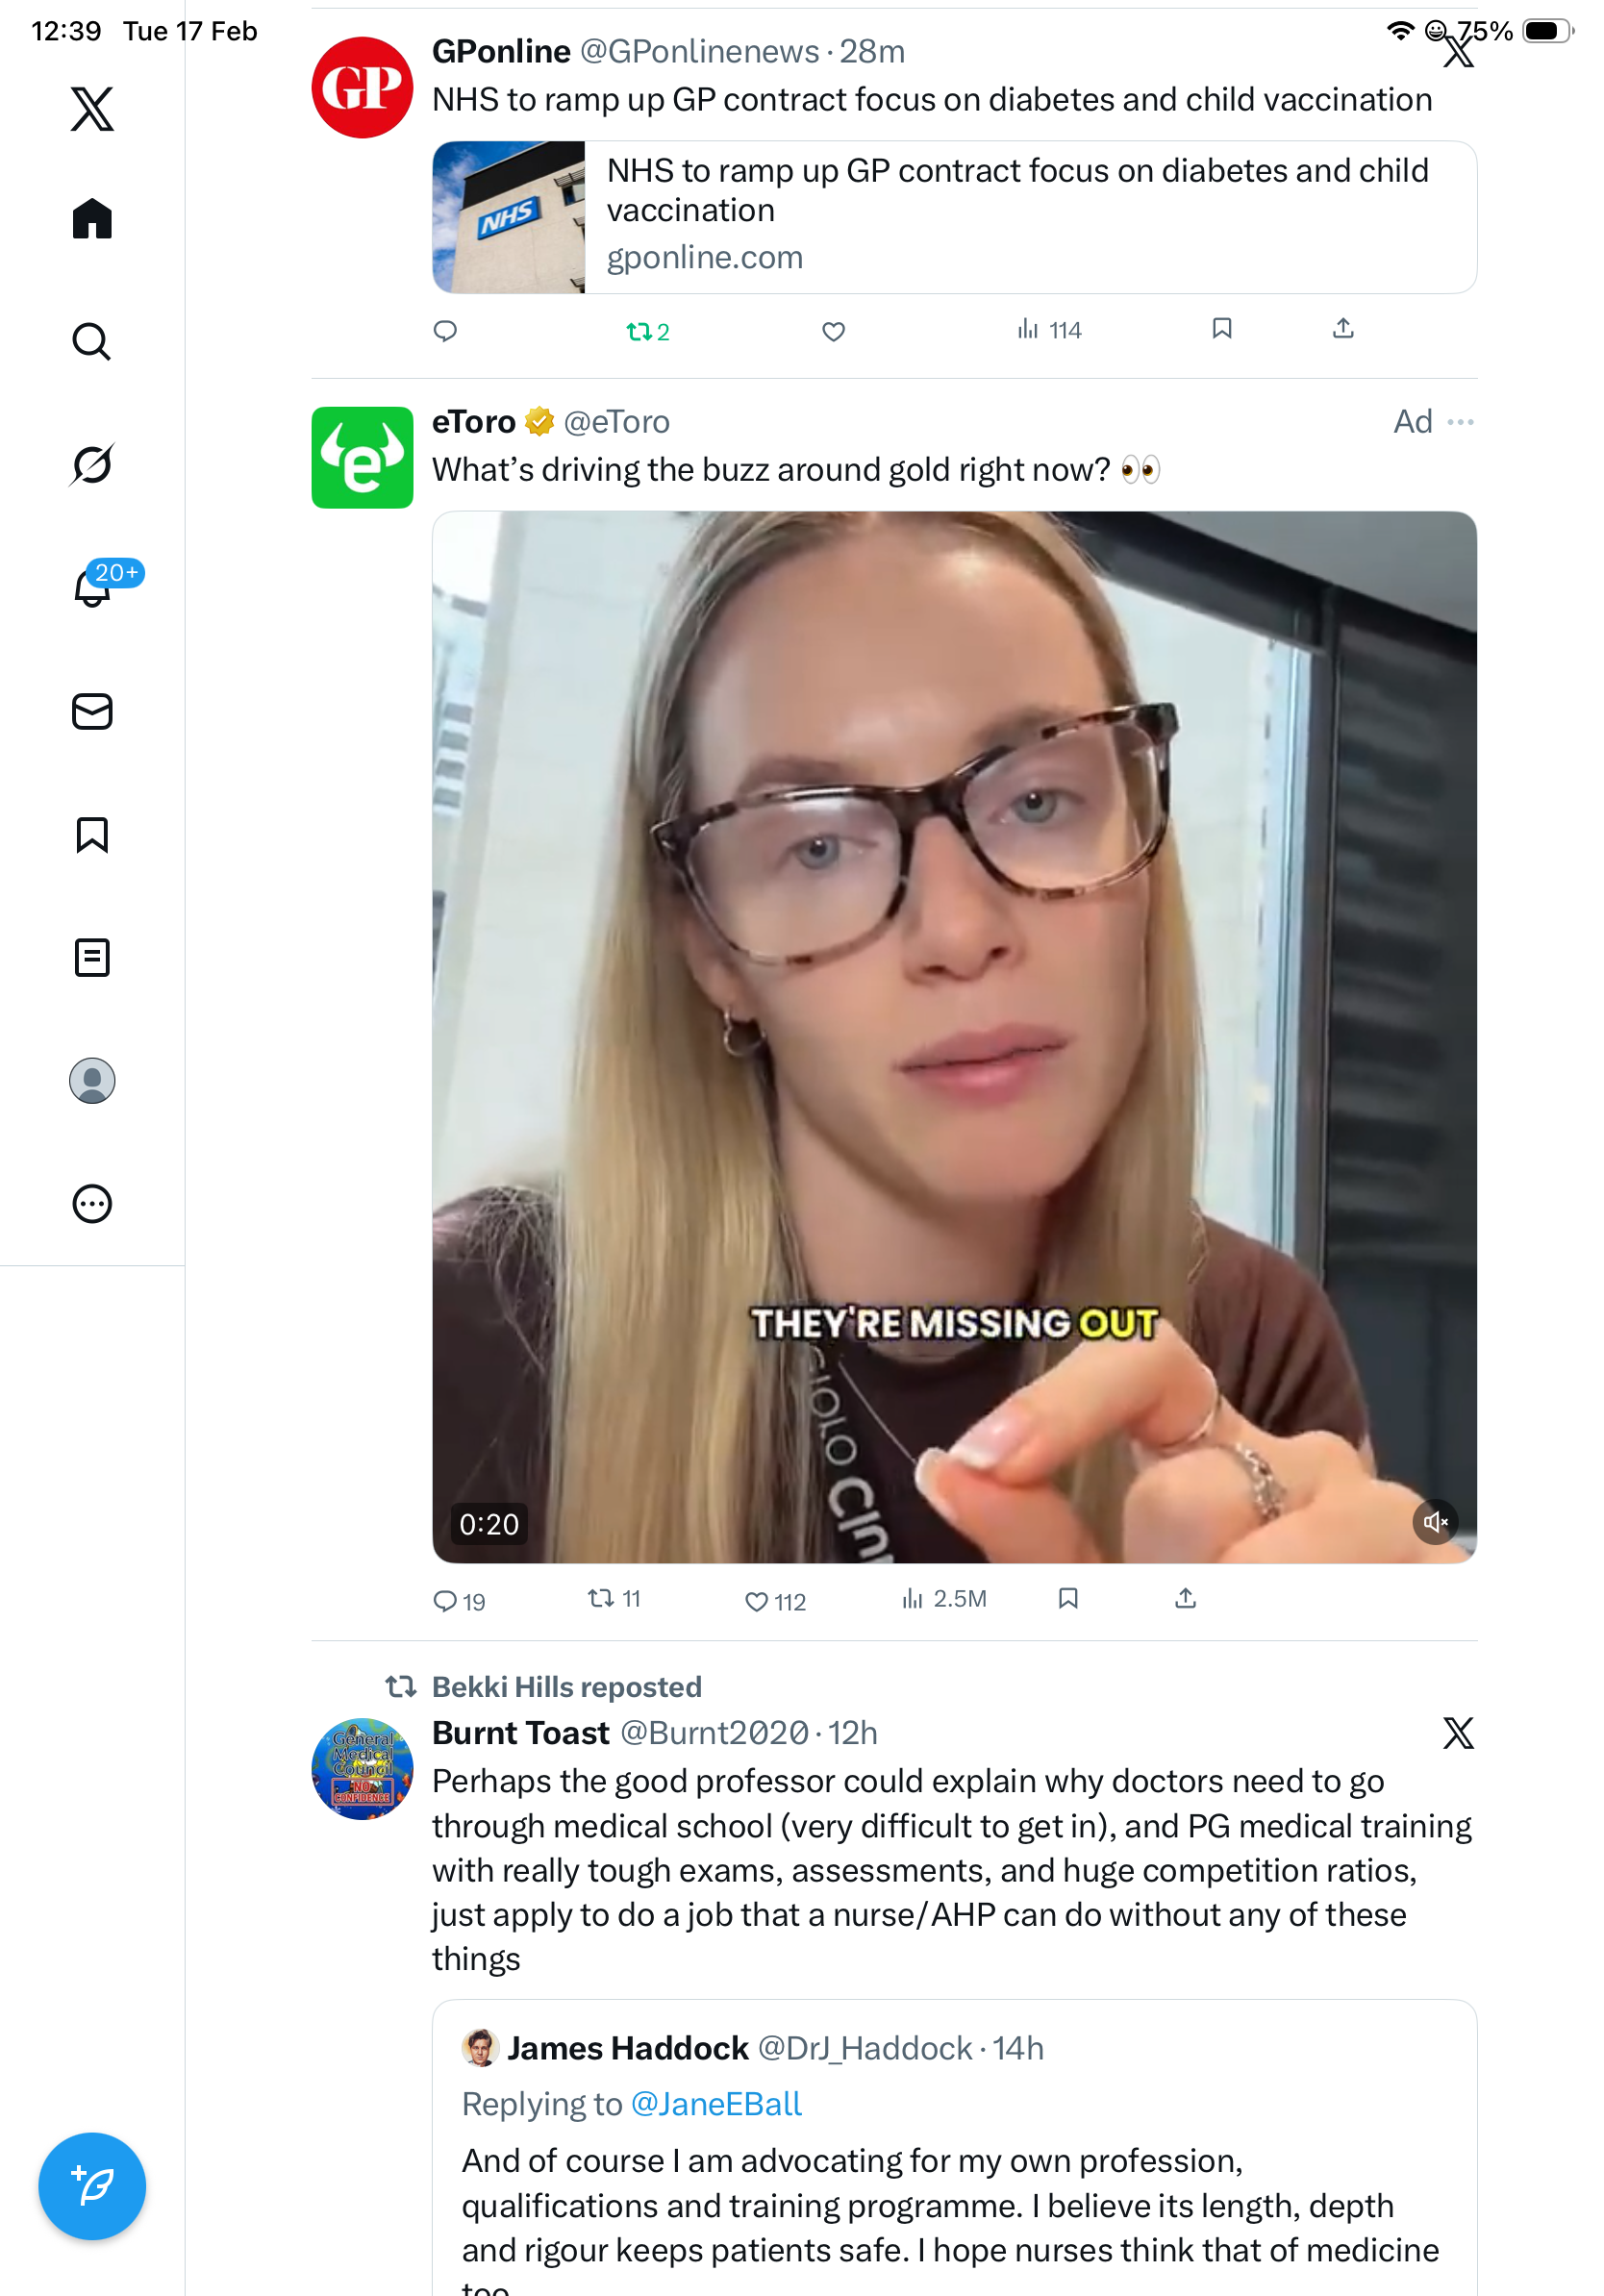Viewport: 1604px width, 2296px height.
Task: Open the profile avatar in sidebar
Action: 92,1080
